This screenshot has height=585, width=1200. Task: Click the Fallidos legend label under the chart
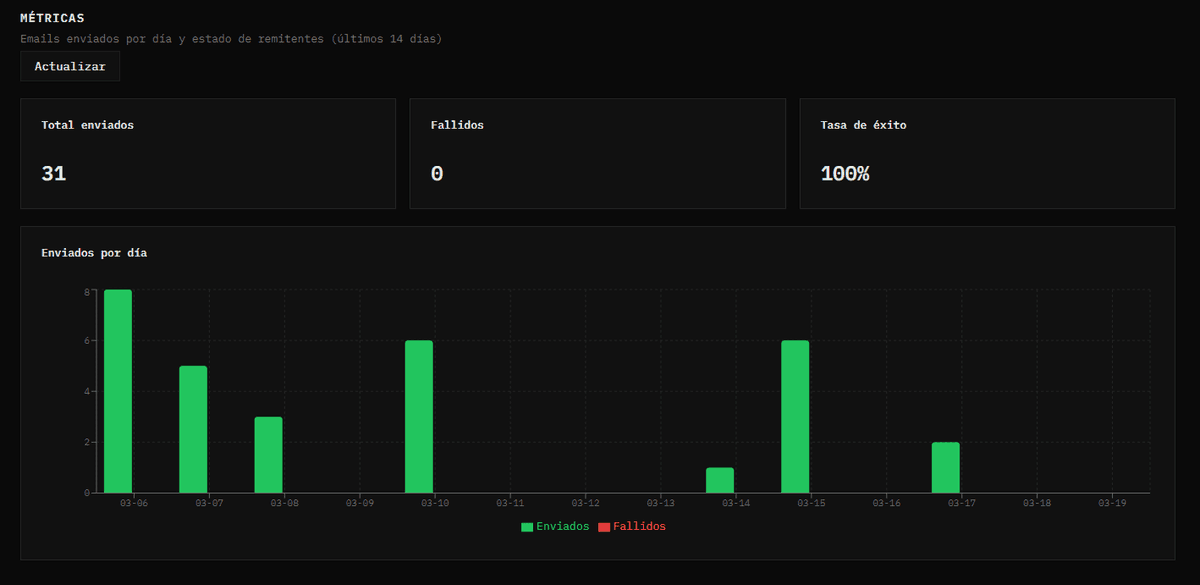click(x=639, y=527)
